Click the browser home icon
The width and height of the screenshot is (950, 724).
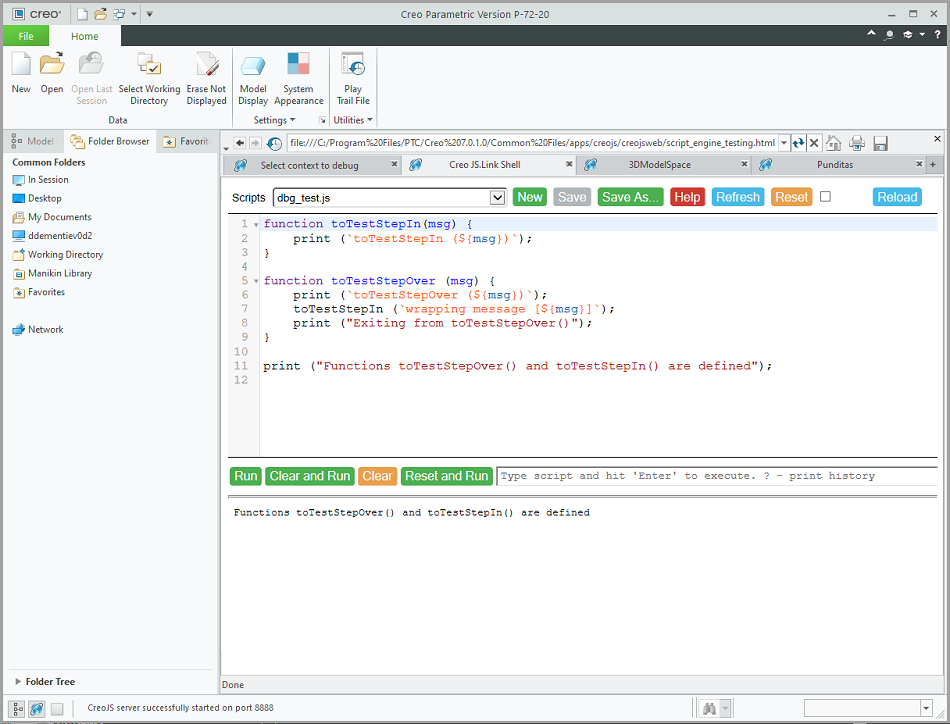coord(833,143)
